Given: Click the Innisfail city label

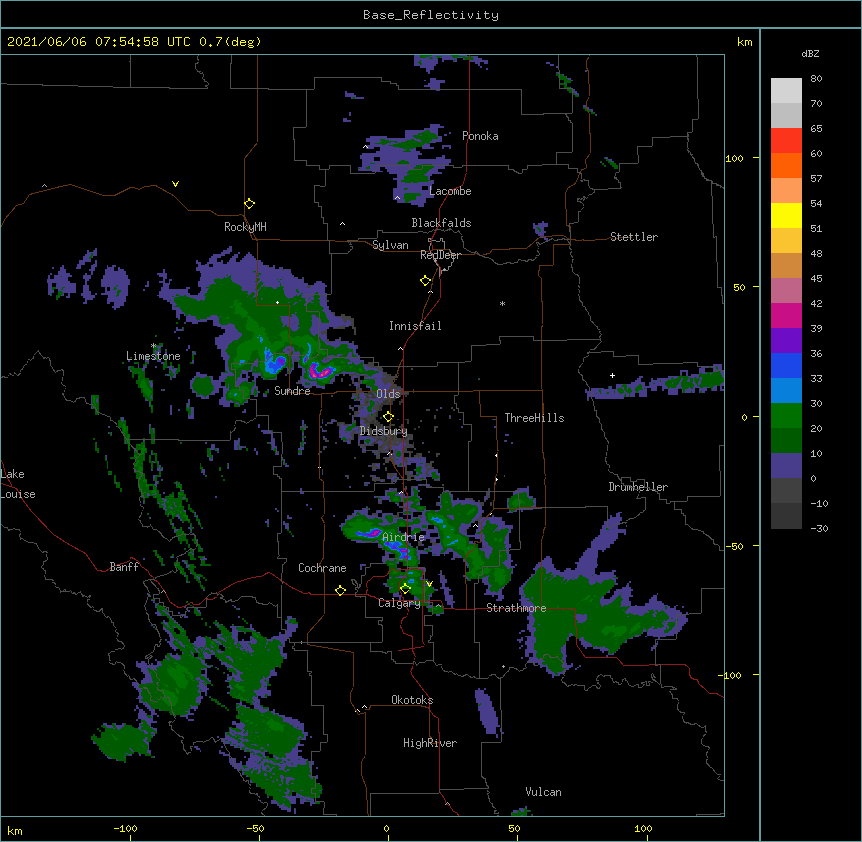Looking at the screenshot, I should 415,326.
